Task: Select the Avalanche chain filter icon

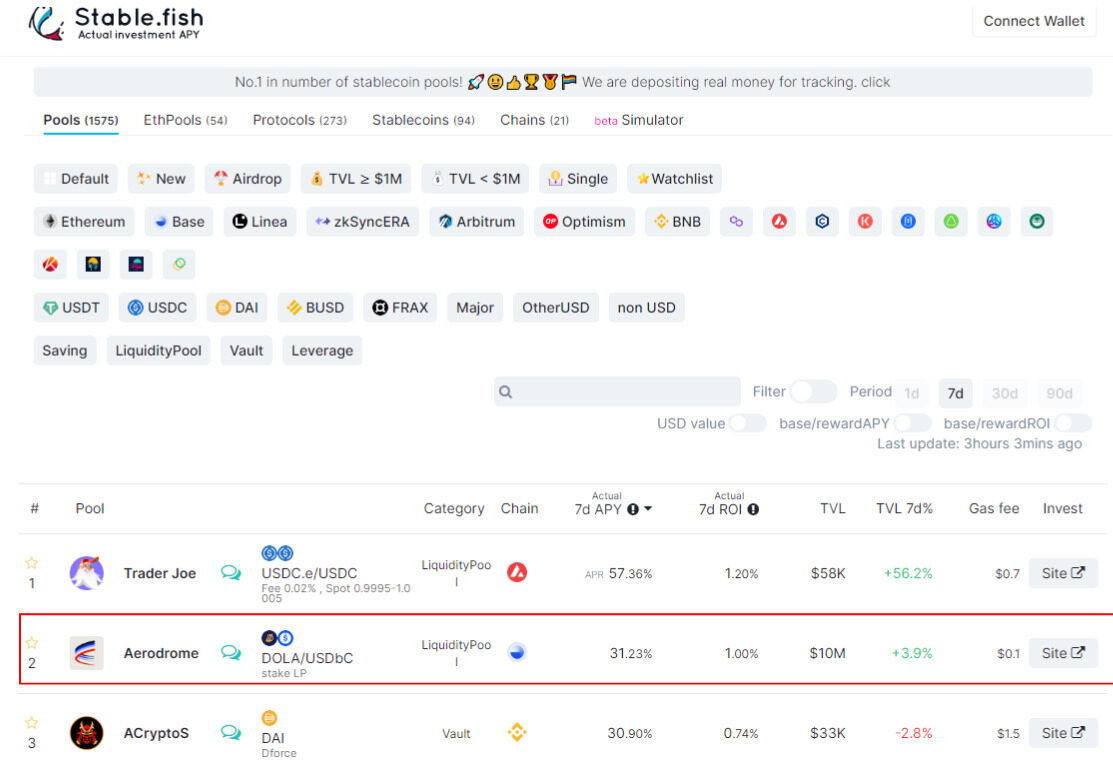Action: 779,221
